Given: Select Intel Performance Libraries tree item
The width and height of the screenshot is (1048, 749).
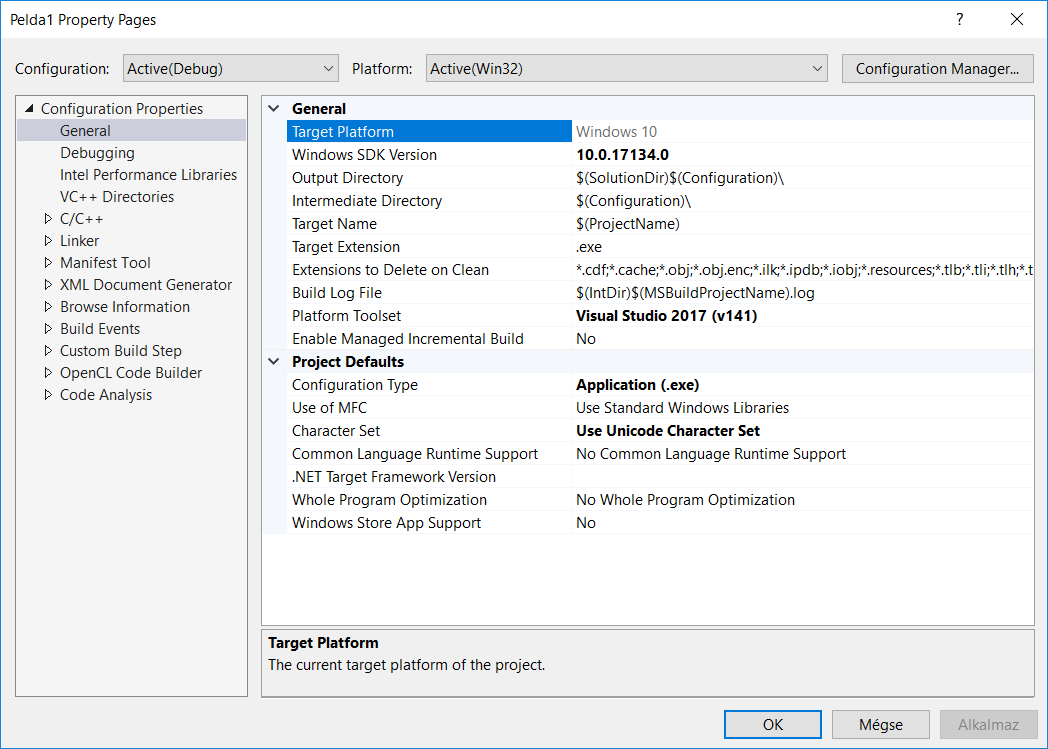Looking at the screenshot, I should [x=148, y=175].
